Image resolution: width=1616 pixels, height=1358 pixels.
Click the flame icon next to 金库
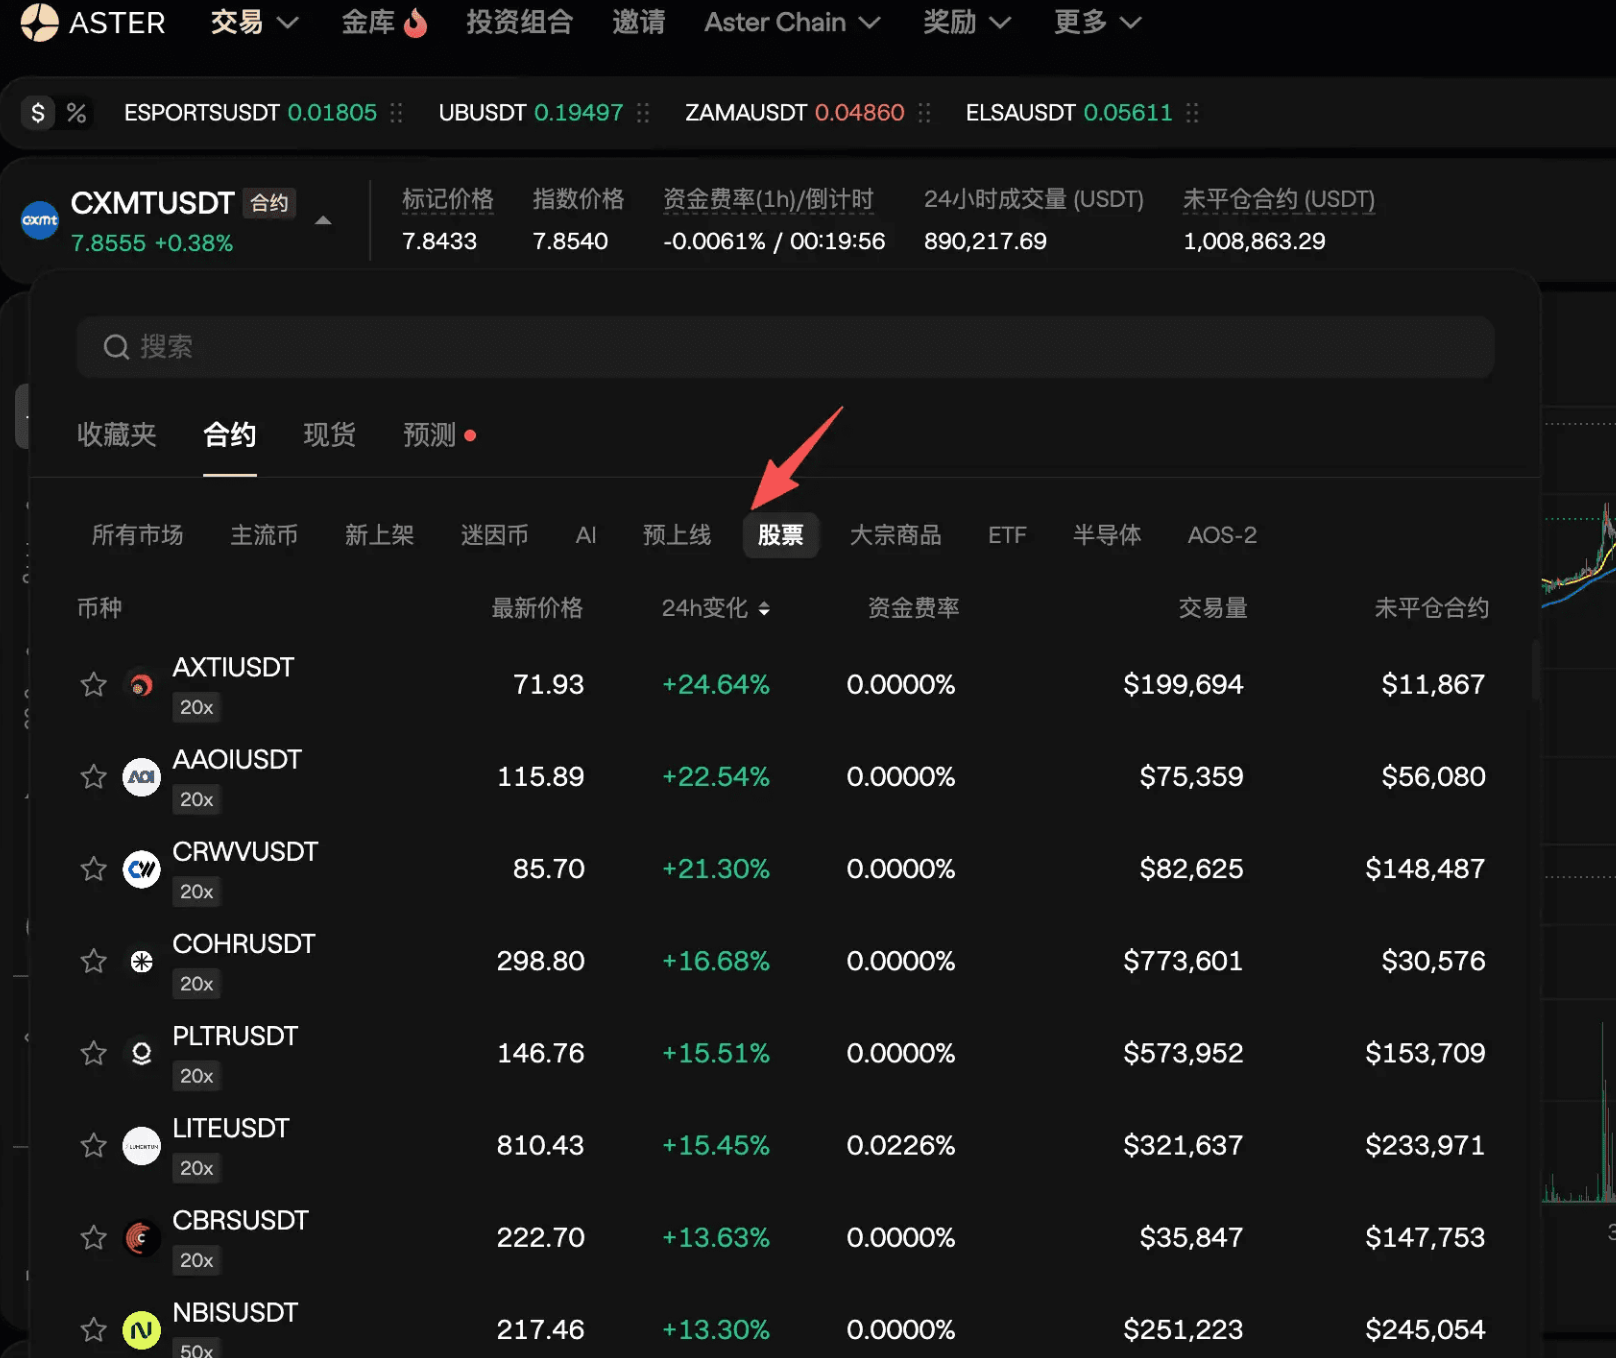click(415, 23)
